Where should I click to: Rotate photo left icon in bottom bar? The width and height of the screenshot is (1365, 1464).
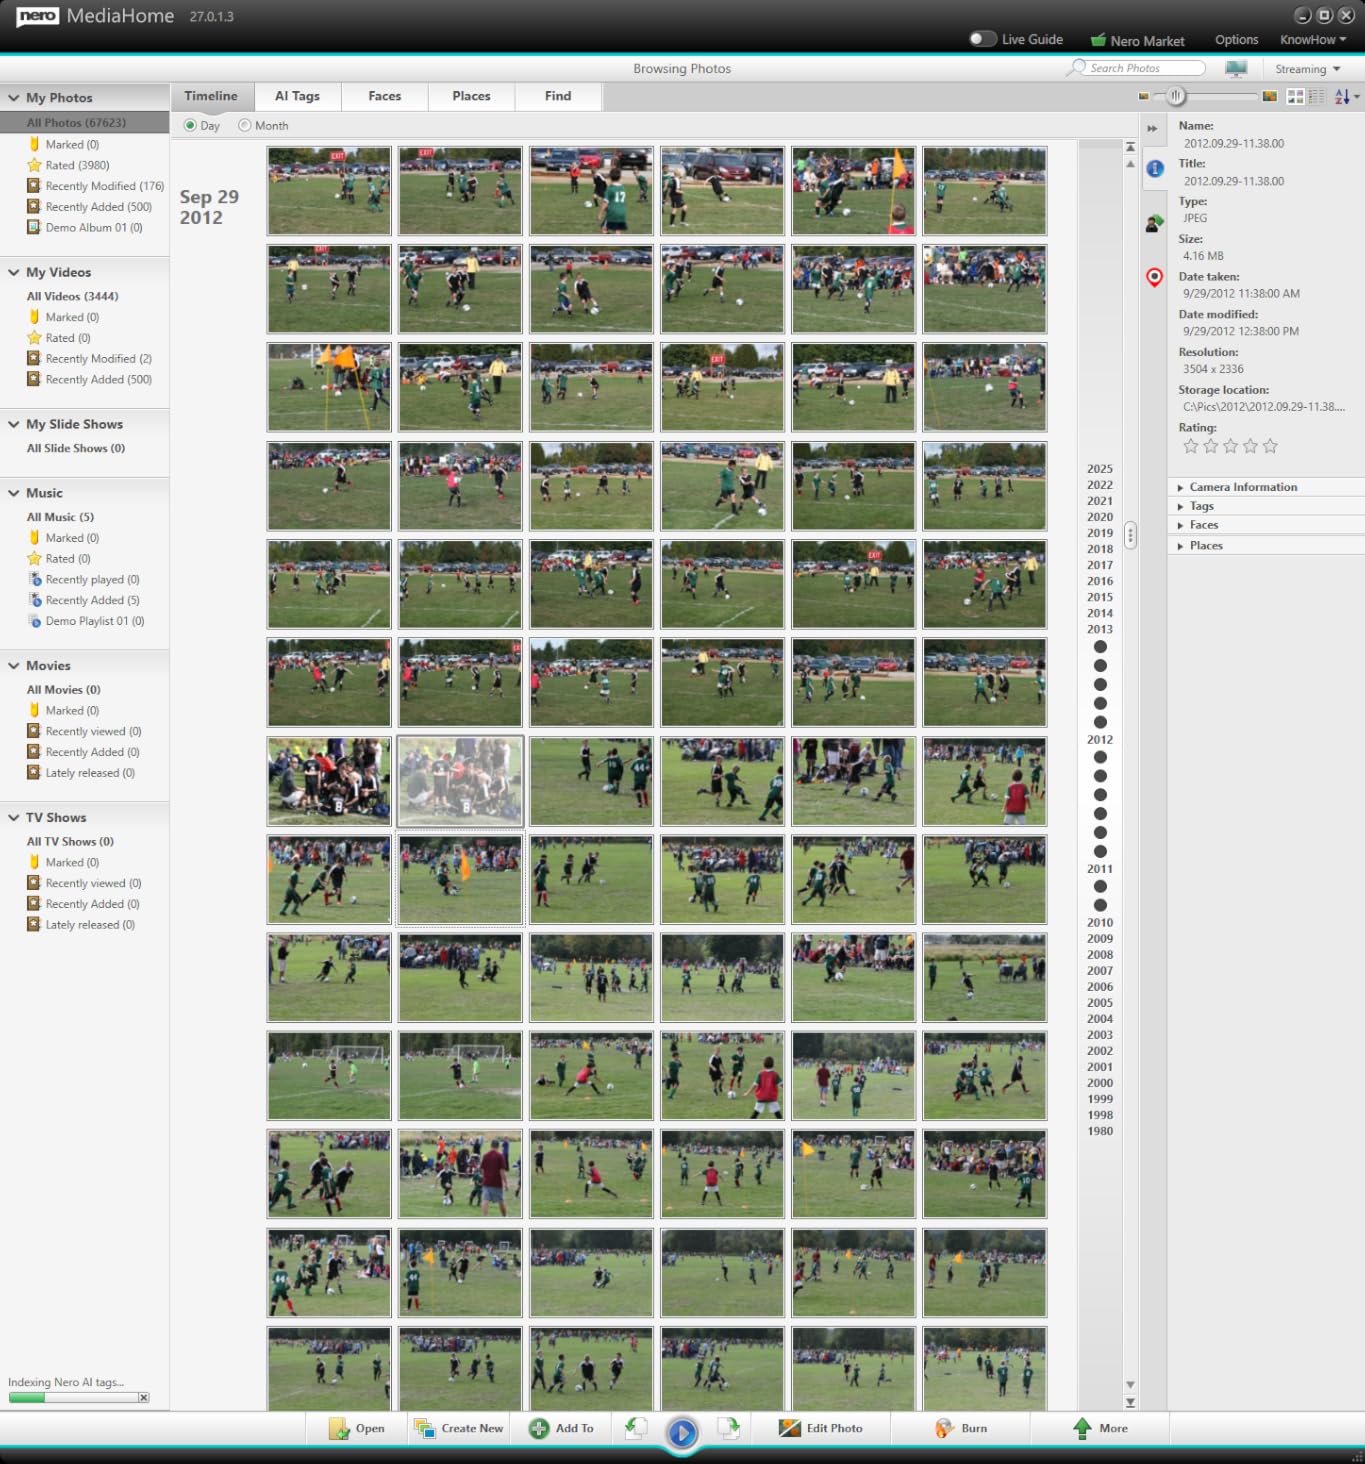point(636,1428)
